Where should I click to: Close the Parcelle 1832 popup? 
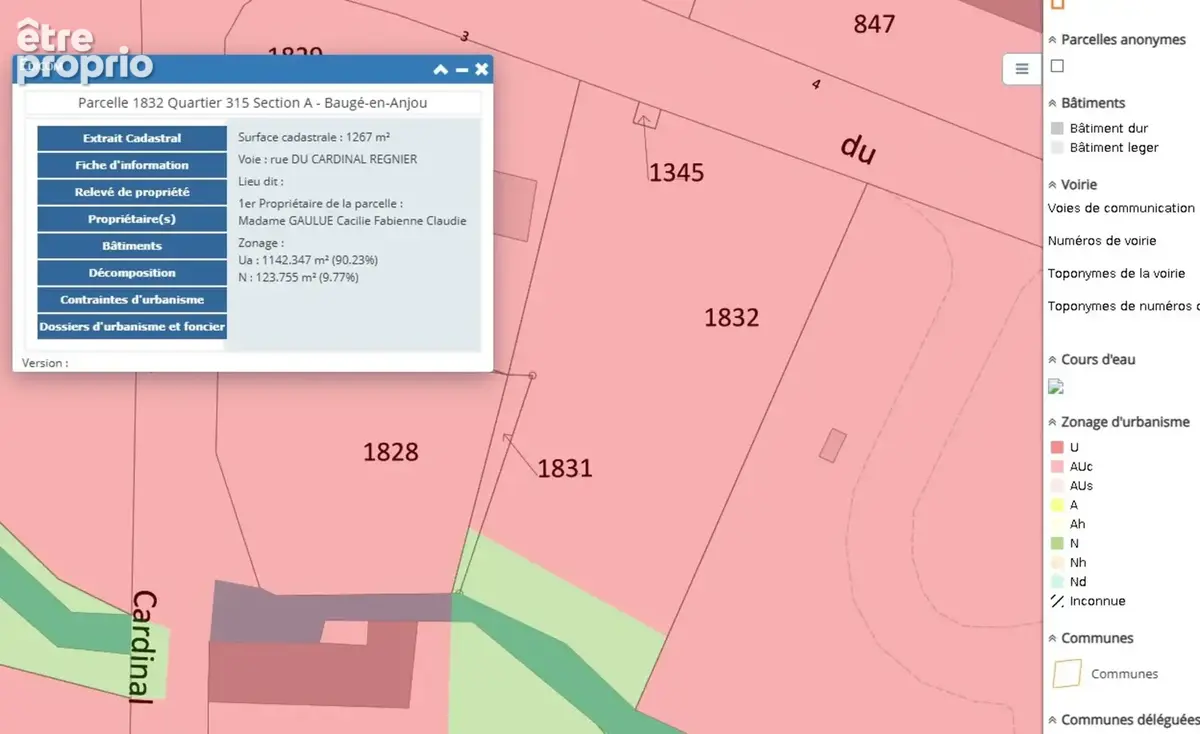click(x=481, y=69)
